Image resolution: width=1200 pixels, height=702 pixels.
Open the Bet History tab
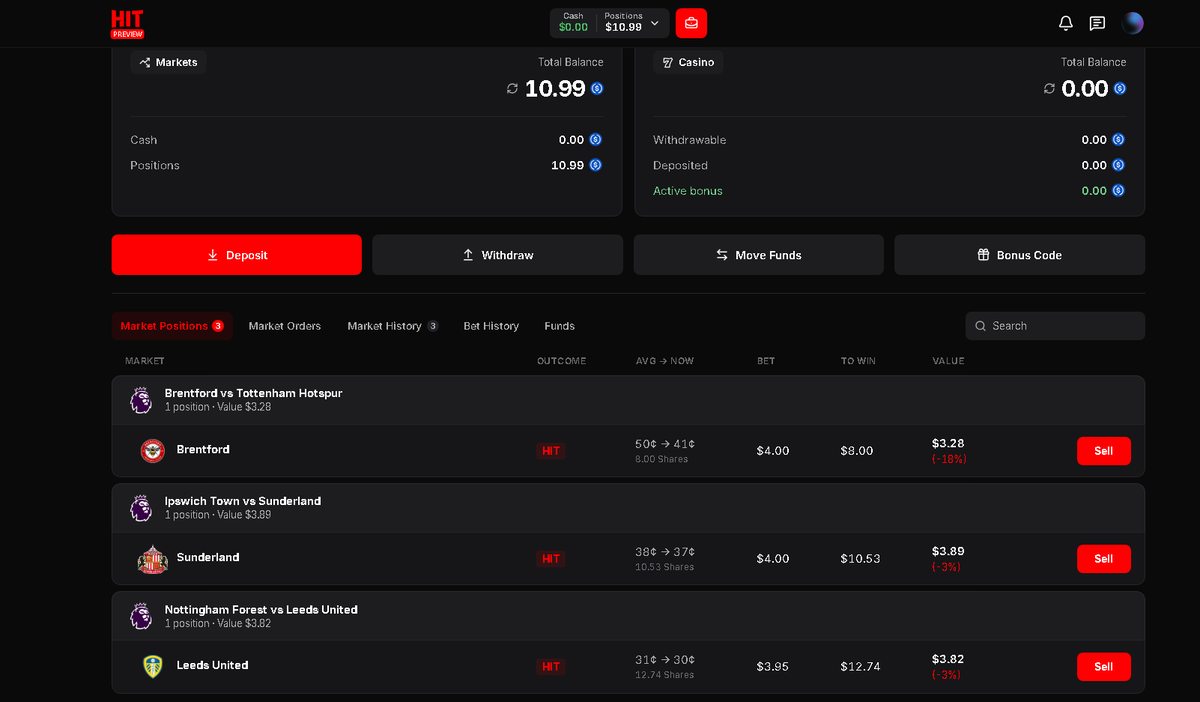point(491,326)
